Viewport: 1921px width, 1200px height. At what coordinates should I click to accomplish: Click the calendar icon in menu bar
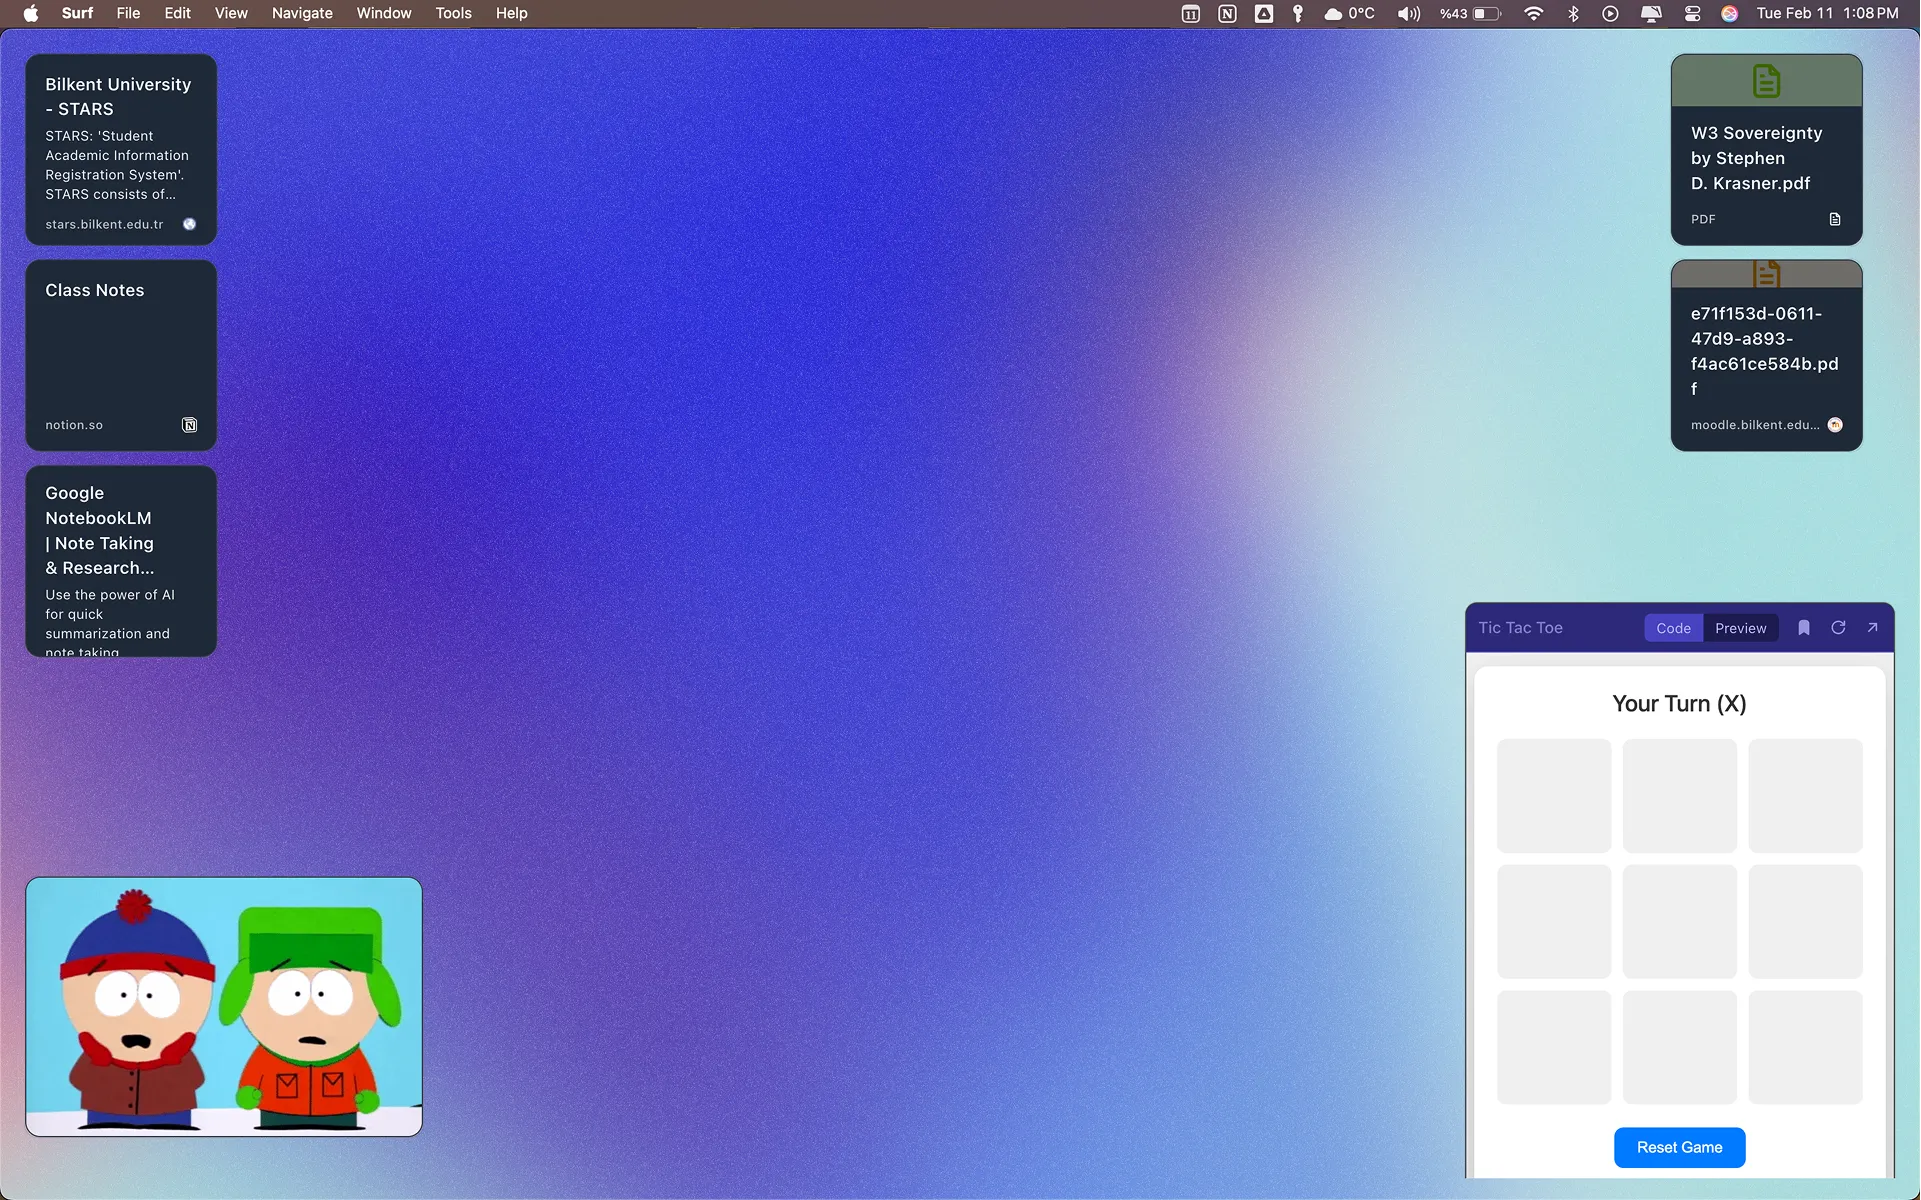point(1190,13)
